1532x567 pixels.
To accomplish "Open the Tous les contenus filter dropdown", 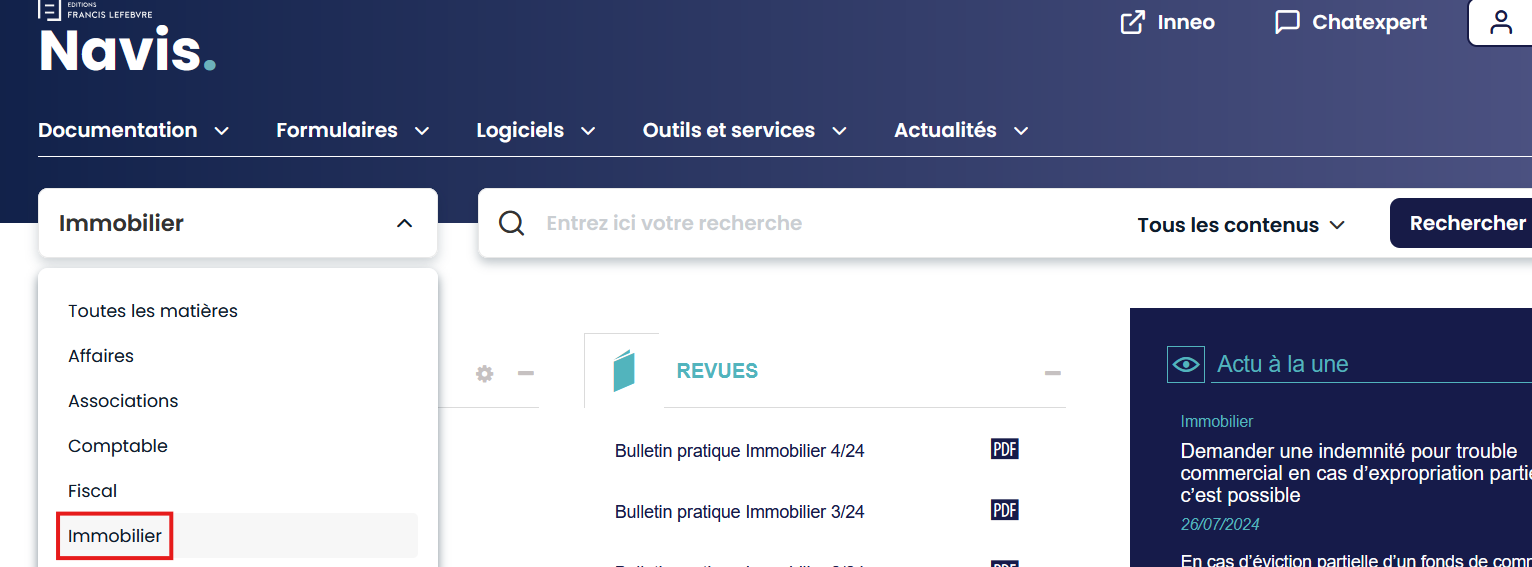I will point(1241,225).
